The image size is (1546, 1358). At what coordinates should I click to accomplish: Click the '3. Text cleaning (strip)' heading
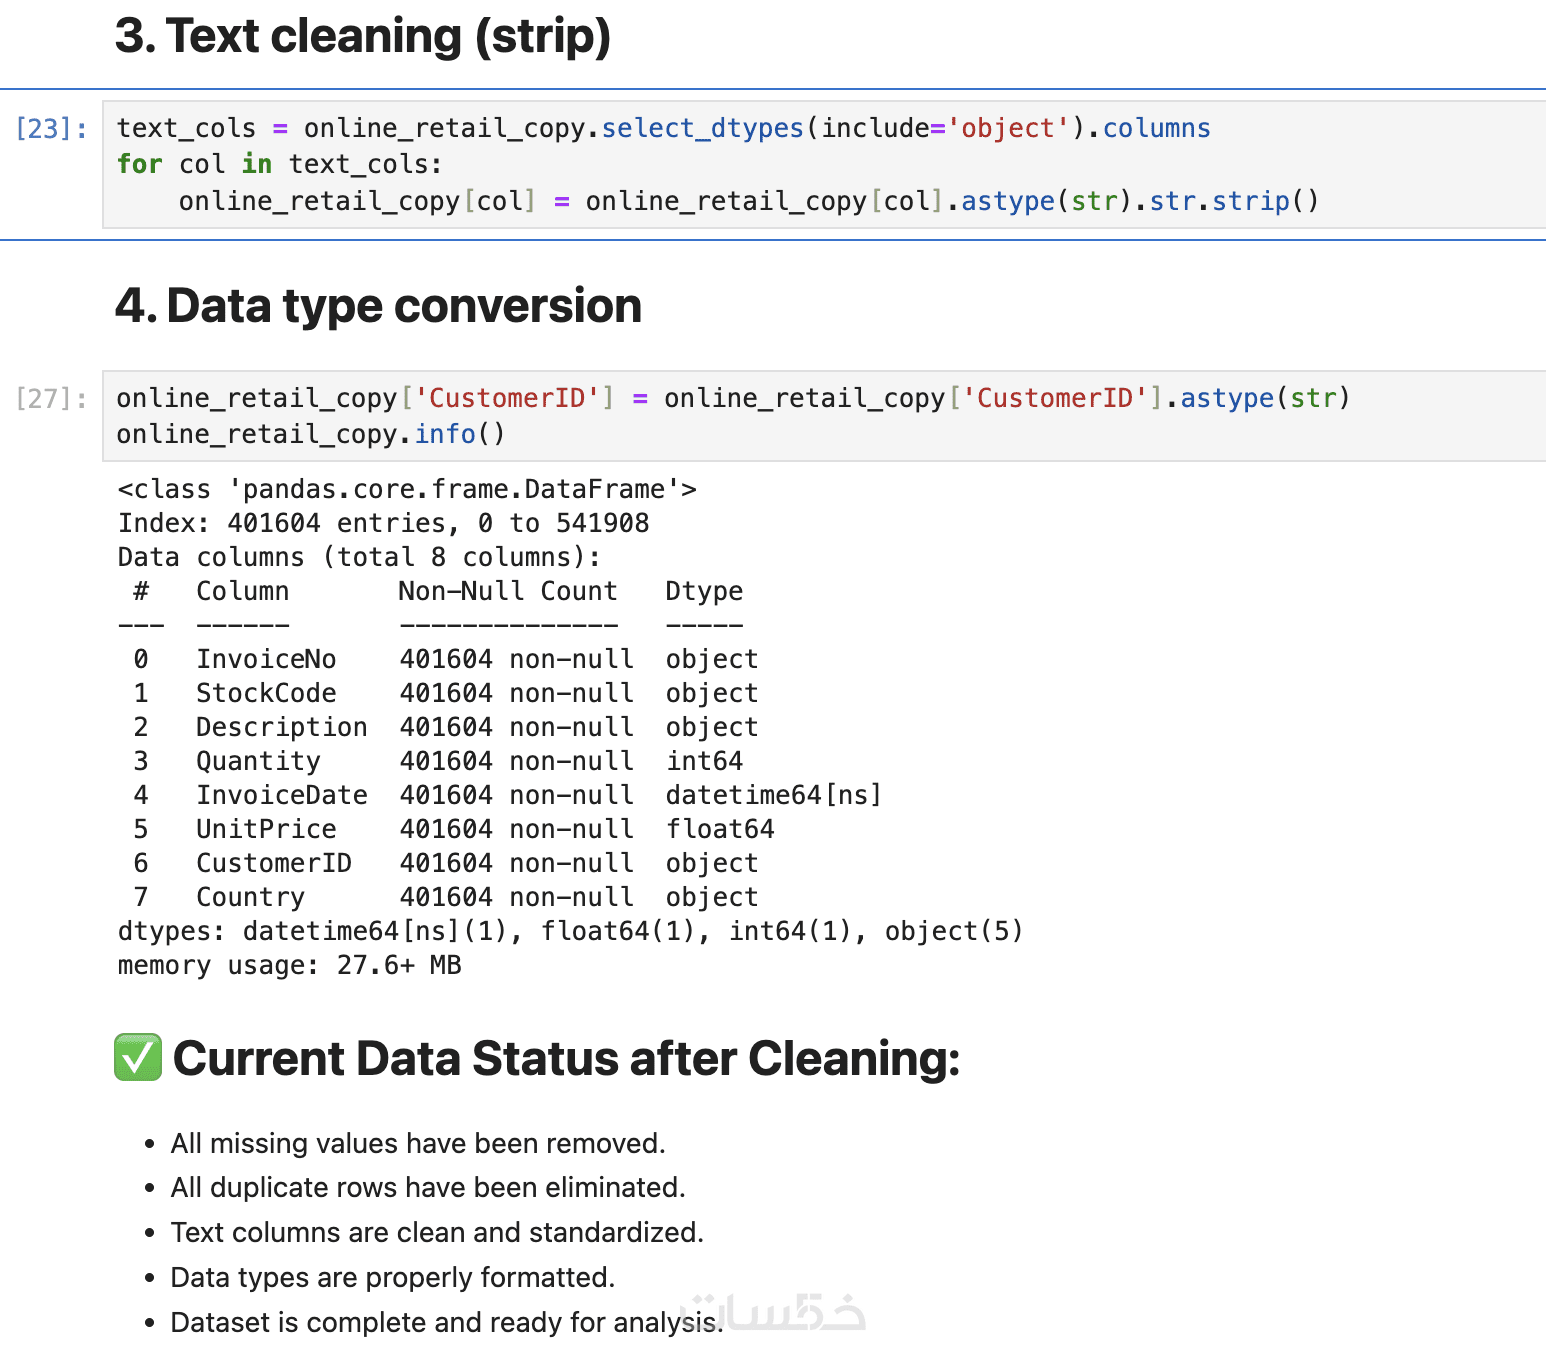[x=363, y=37]
